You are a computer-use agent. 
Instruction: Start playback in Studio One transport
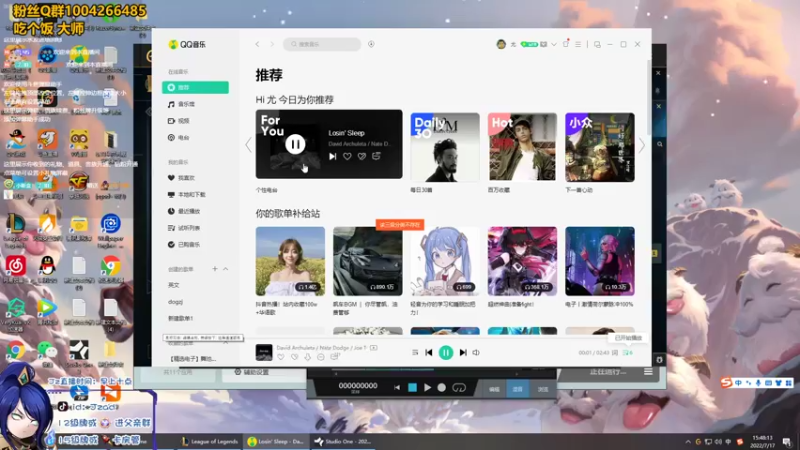click(428, 388)
